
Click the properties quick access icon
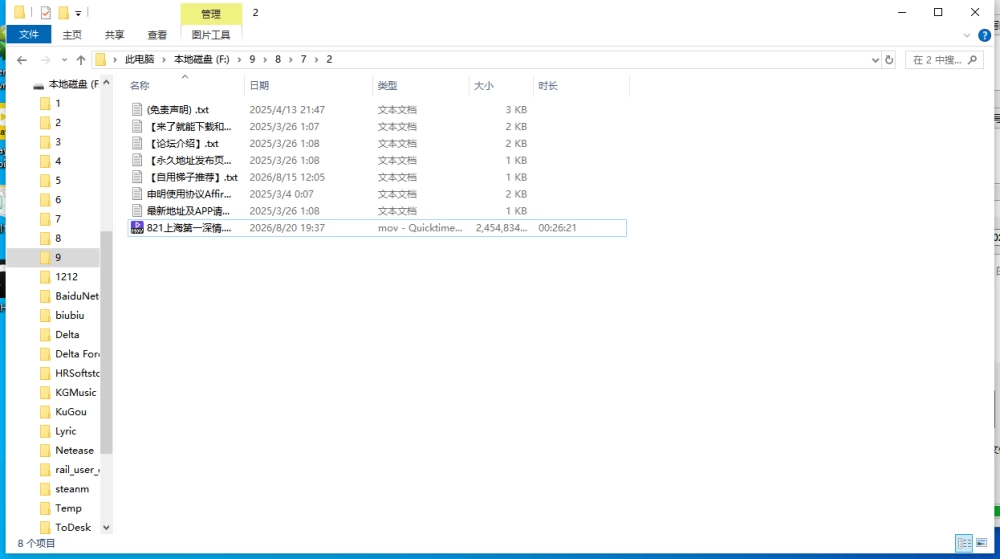click(45, 13)
